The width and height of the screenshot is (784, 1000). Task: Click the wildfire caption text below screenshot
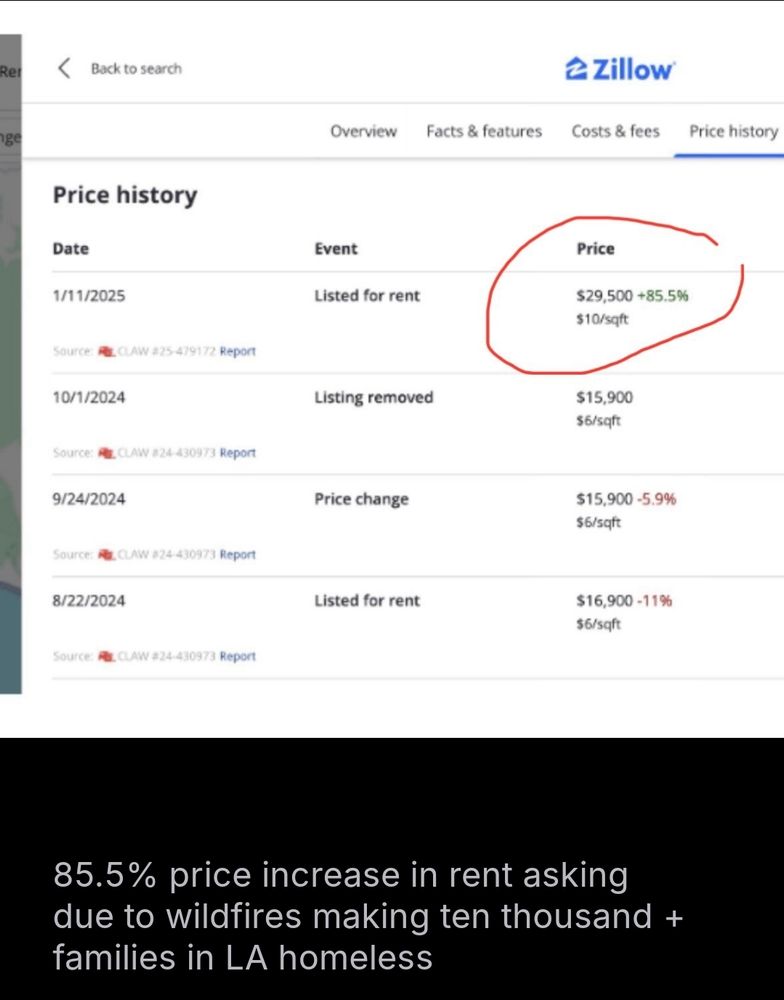[x=368, y=916]
